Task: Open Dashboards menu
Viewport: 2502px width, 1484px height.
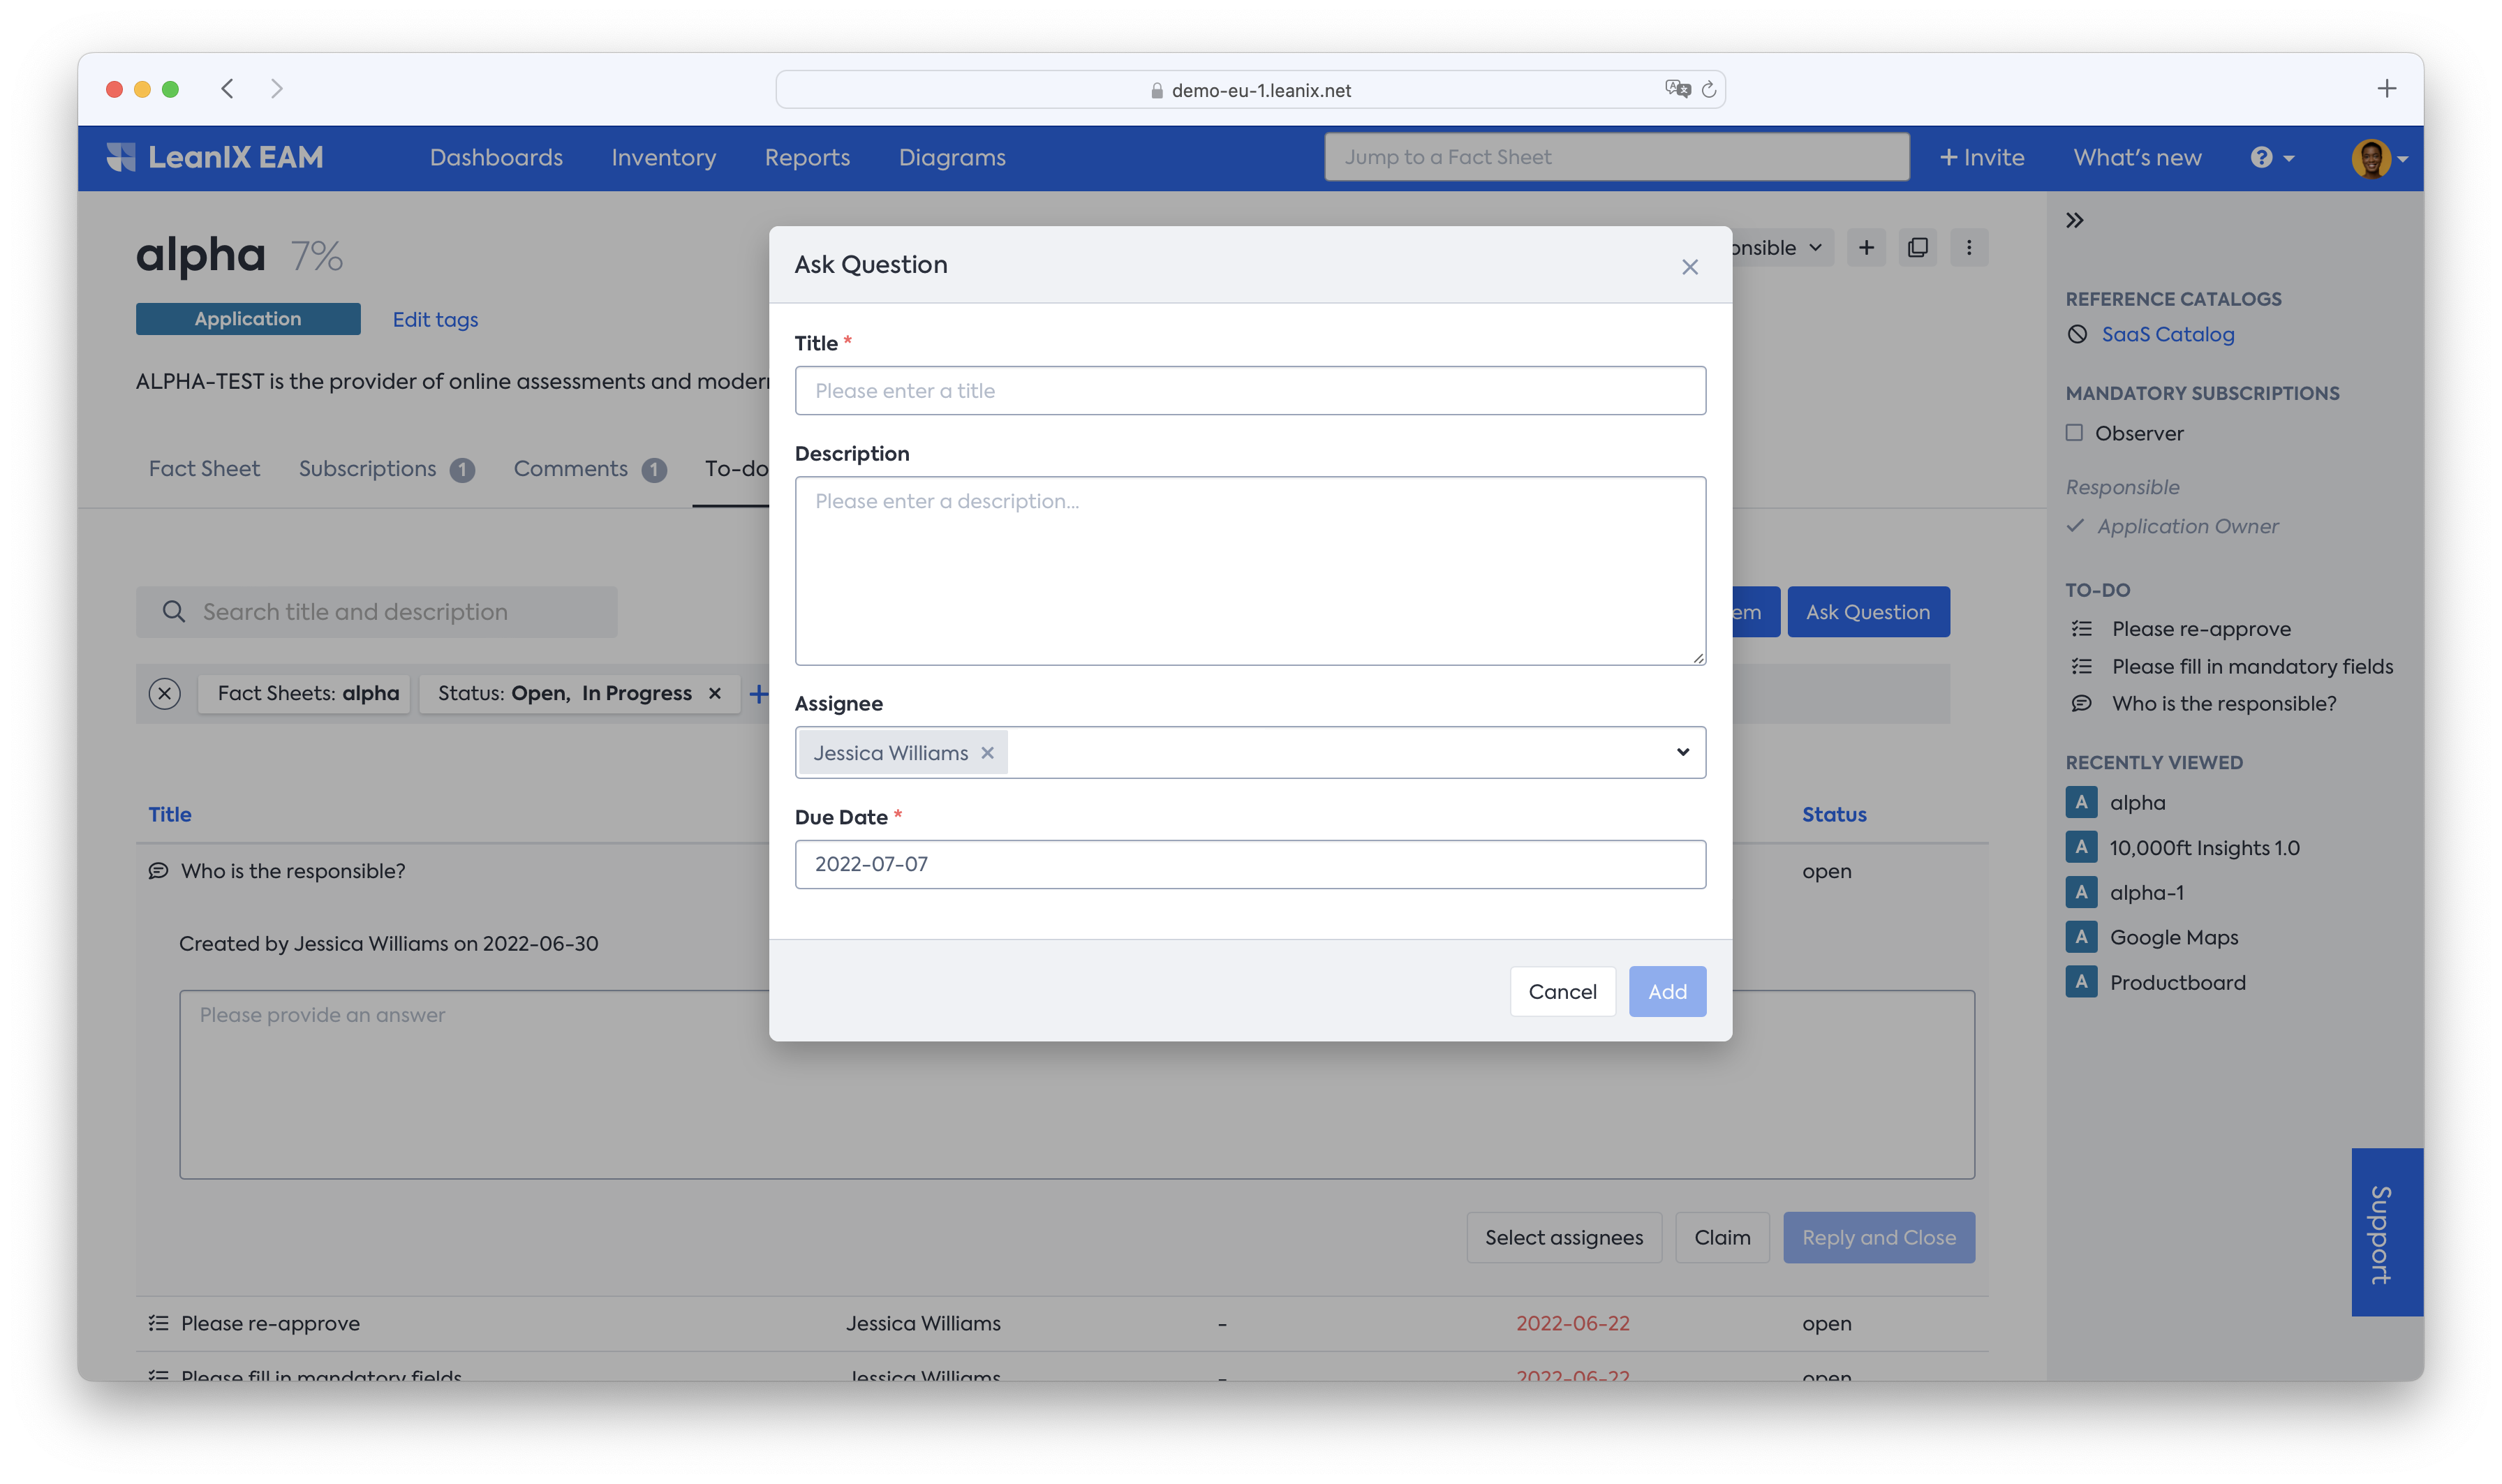Action: pyautogui.click(x=496, y=158)
